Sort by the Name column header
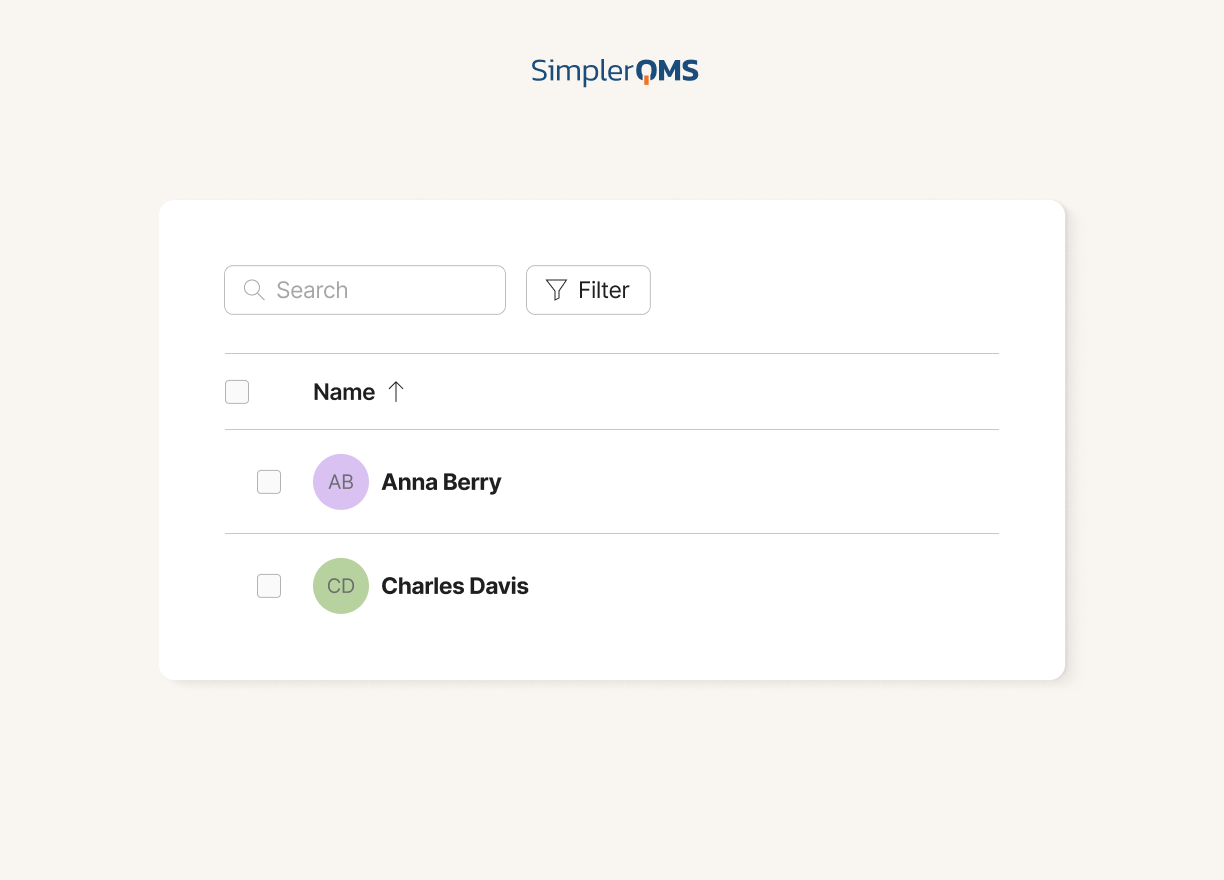This screenshot has width=1224, height=880. point(344,392)
